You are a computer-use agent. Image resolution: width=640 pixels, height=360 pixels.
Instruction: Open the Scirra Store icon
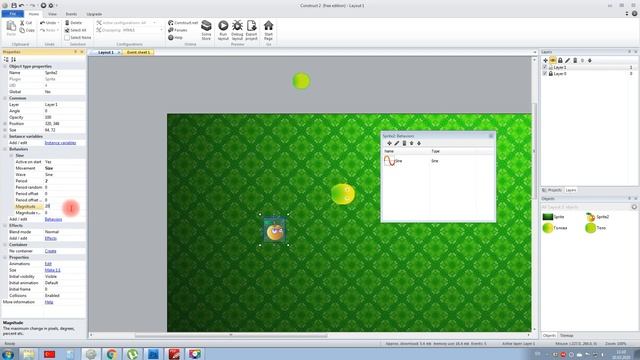point(206,26)
